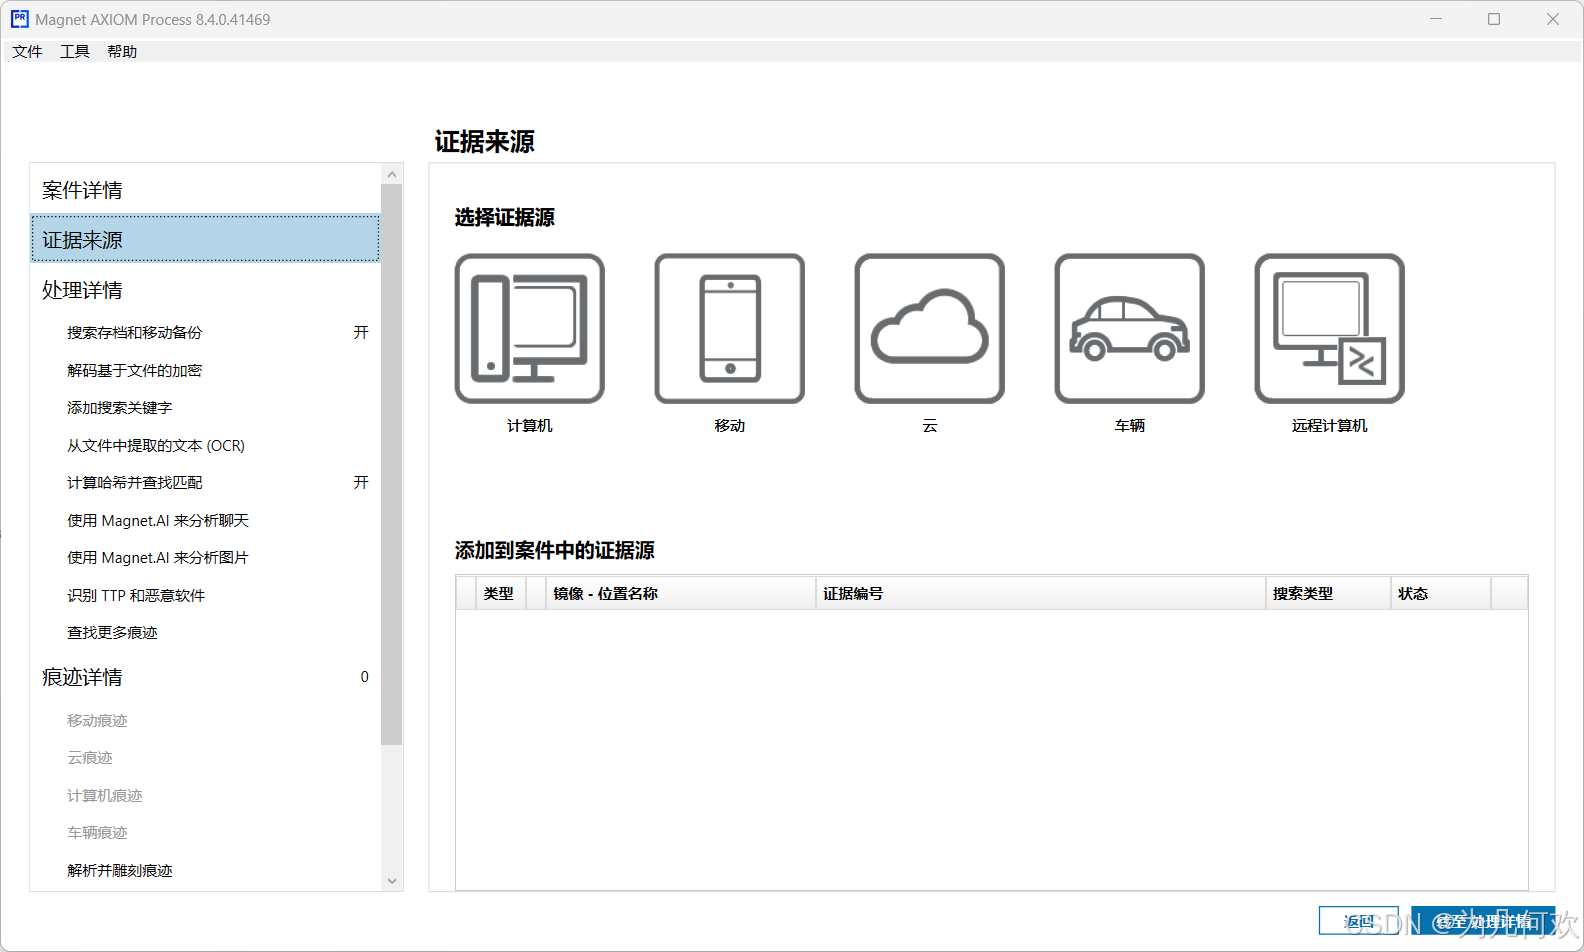This screenshot has width=1584, height=952.
Task: Click sidebar scrollbar down arrow
Action: [x=392, y=881]
